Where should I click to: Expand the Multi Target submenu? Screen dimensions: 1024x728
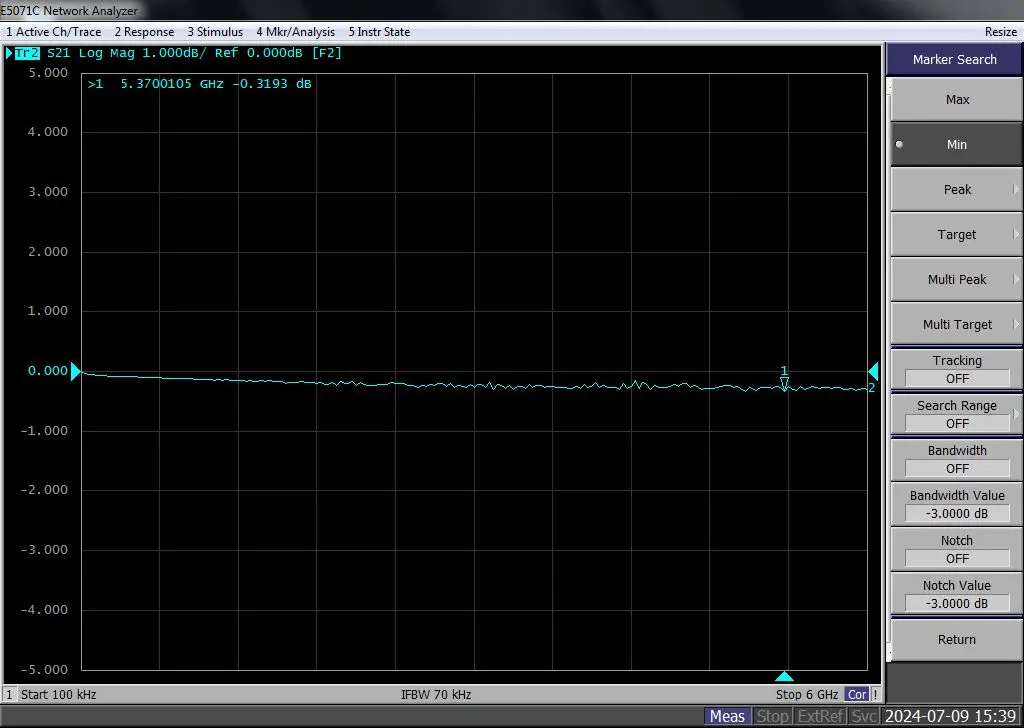pyautogui.click(x=956, y=325)
